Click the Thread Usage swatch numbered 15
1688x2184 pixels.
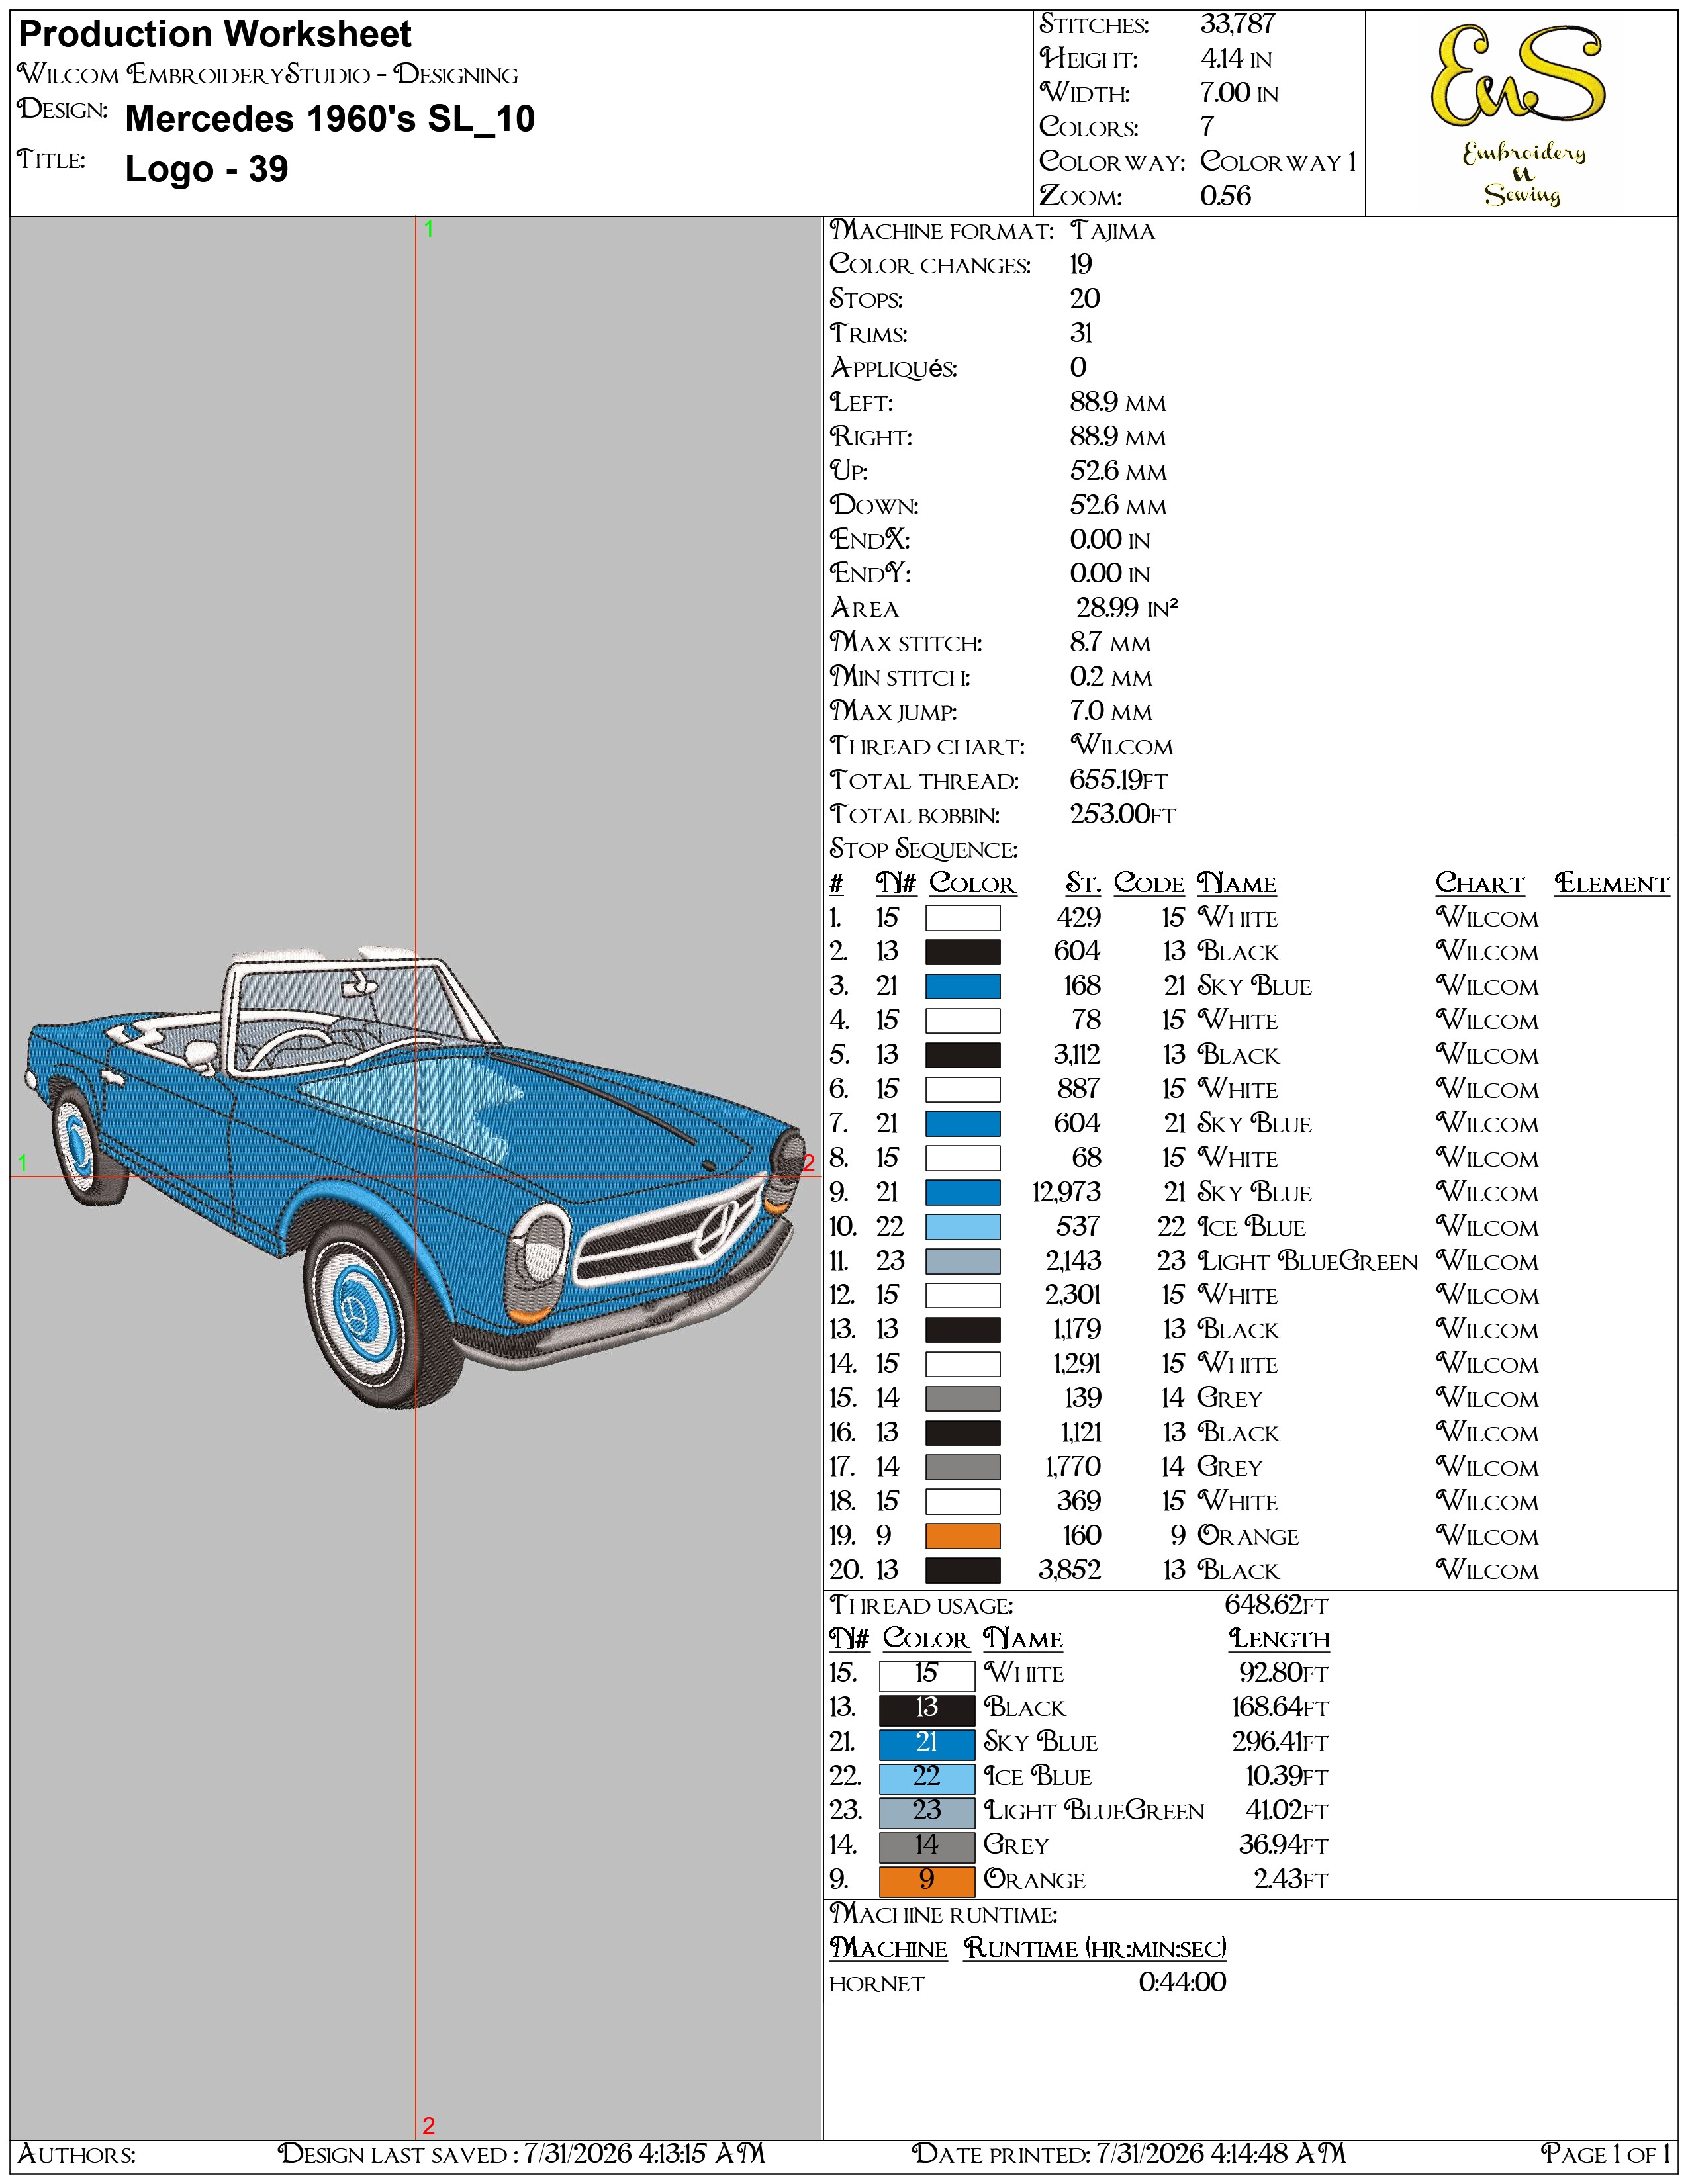(927, 1675)
